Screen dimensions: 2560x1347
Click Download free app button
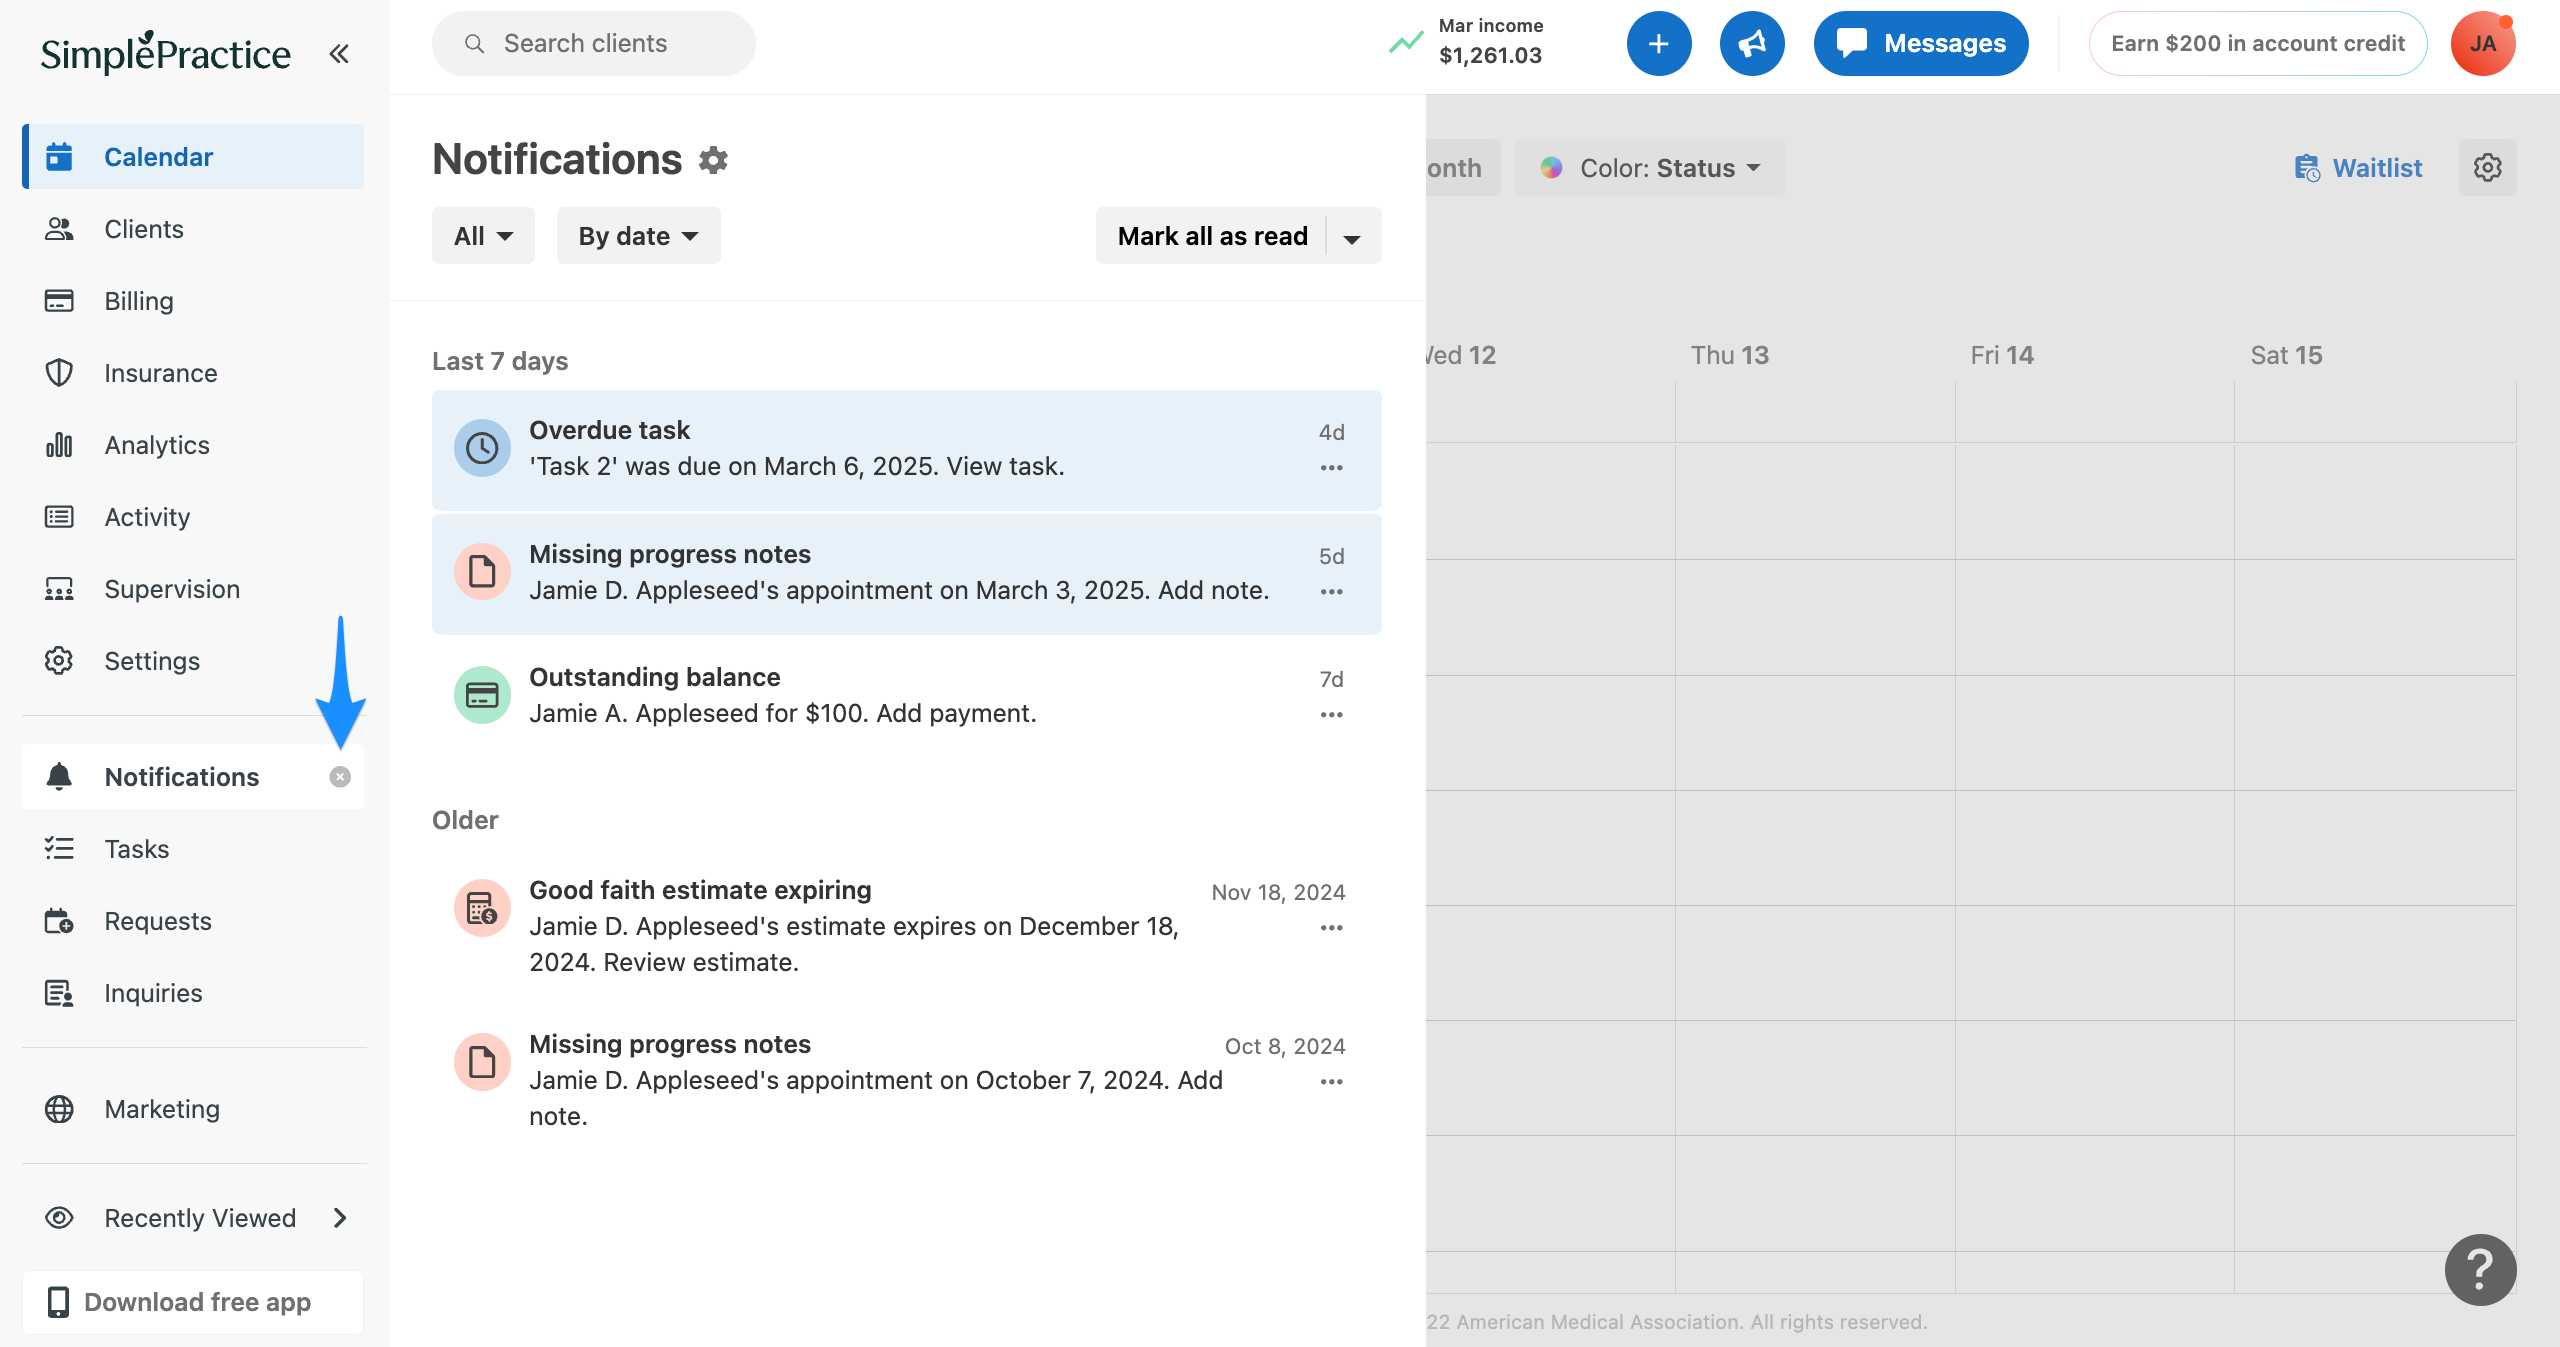tap(193, 1302)
